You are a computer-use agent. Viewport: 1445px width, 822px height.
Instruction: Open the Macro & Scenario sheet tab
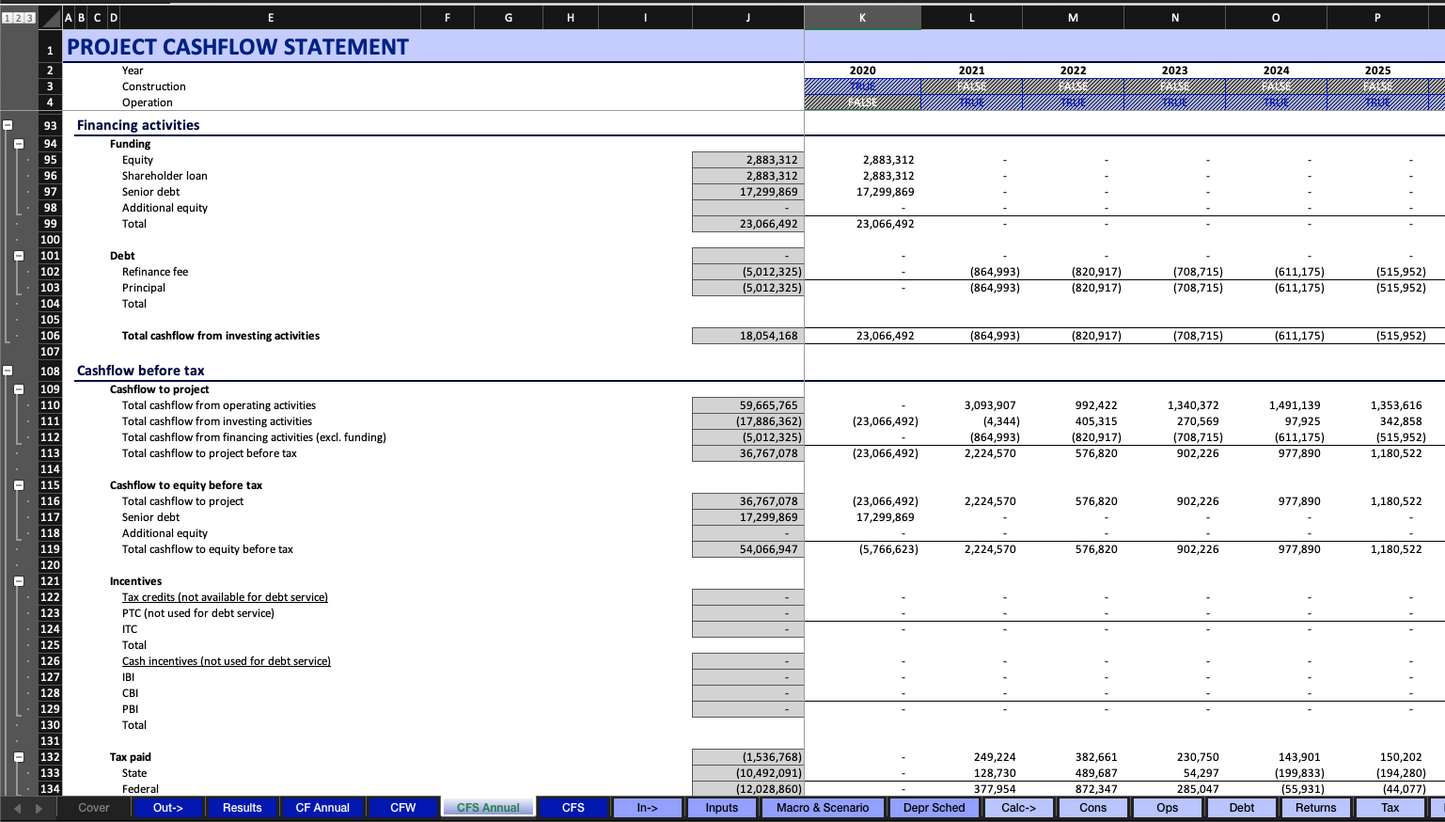pyautogui.click(x=823, y=808)
